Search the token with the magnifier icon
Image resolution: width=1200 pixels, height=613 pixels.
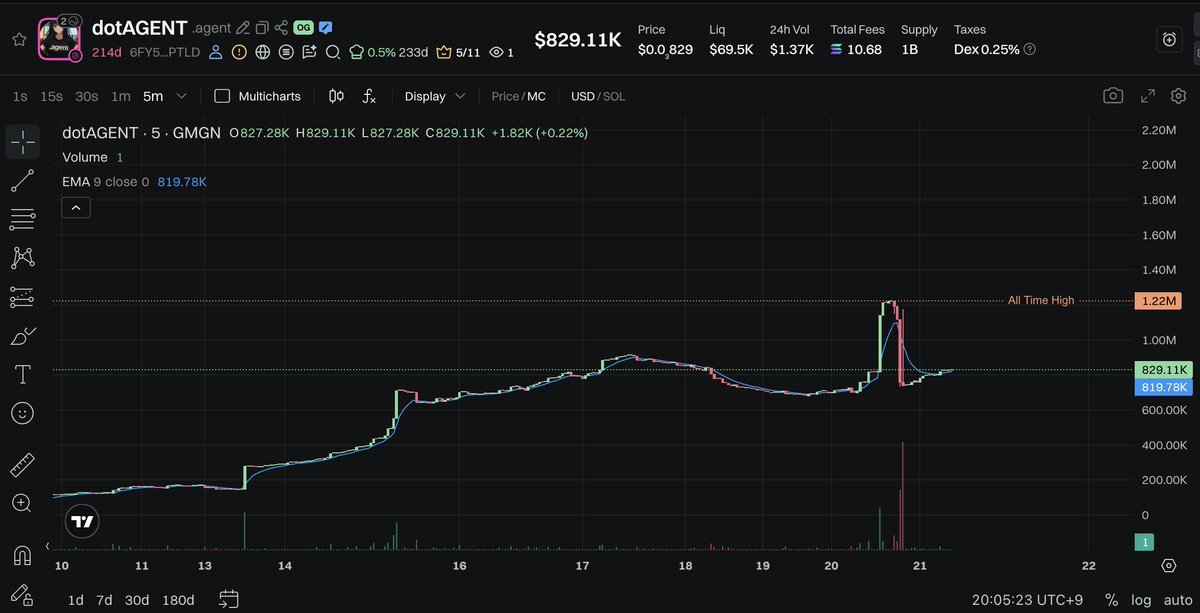(x=332, y=51)
